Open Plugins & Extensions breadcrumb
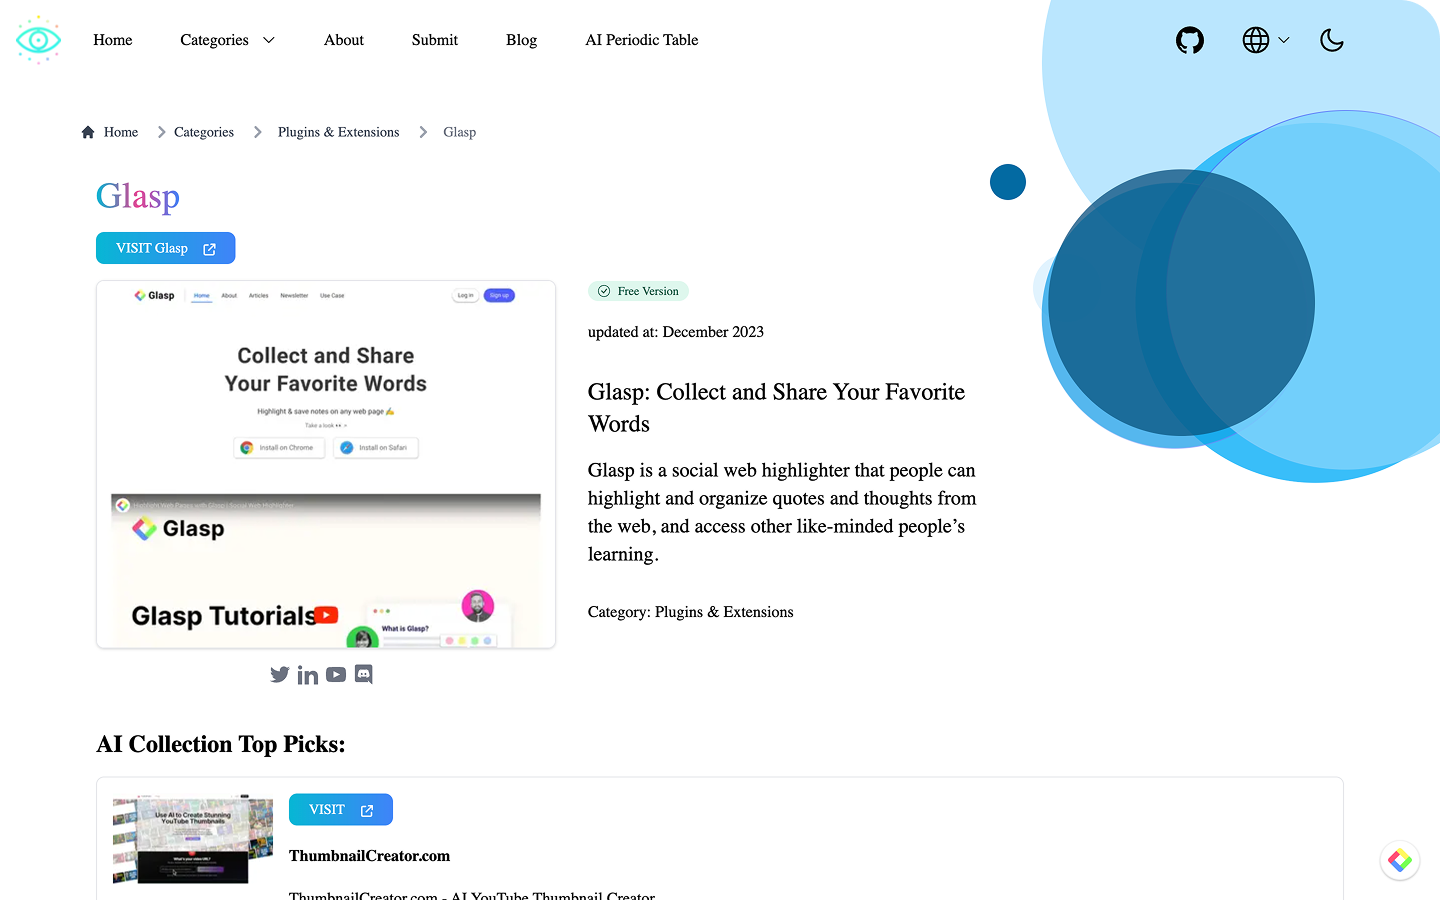This screenshot has height=900, width=1440. (x=338, y=132)
